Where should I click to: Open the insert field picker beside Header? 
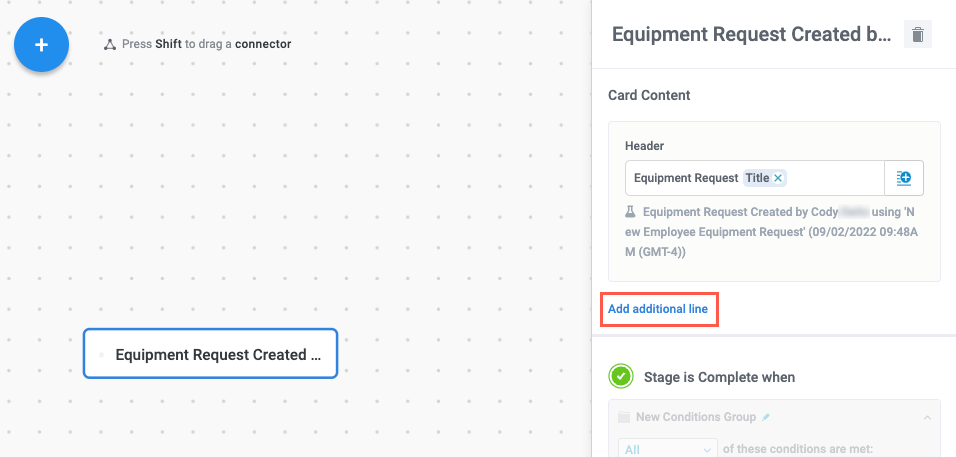point(904,178)
